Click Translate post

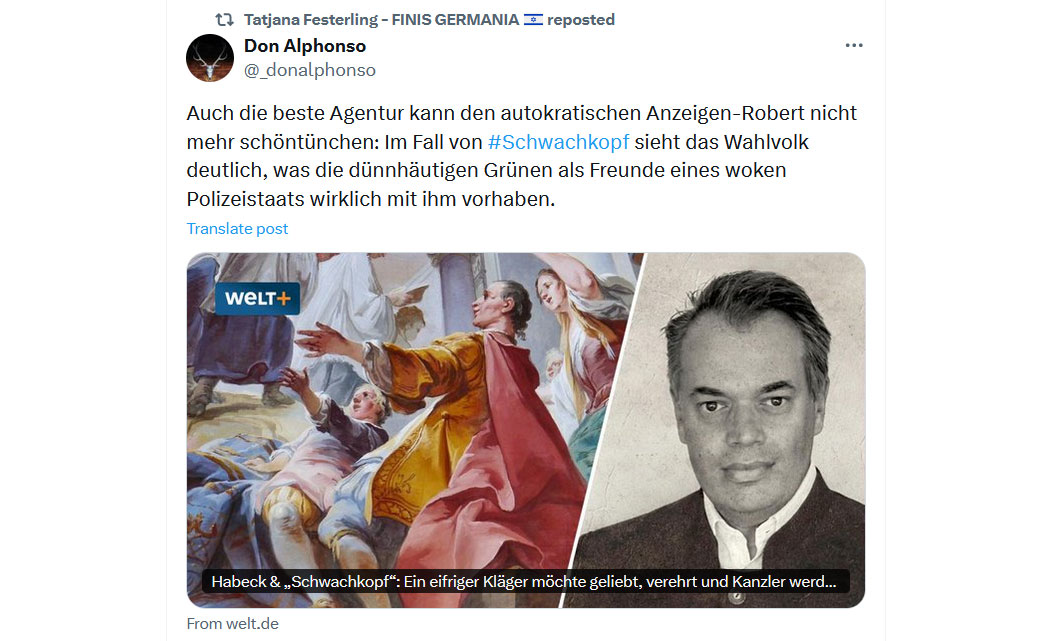pos(237,228)
